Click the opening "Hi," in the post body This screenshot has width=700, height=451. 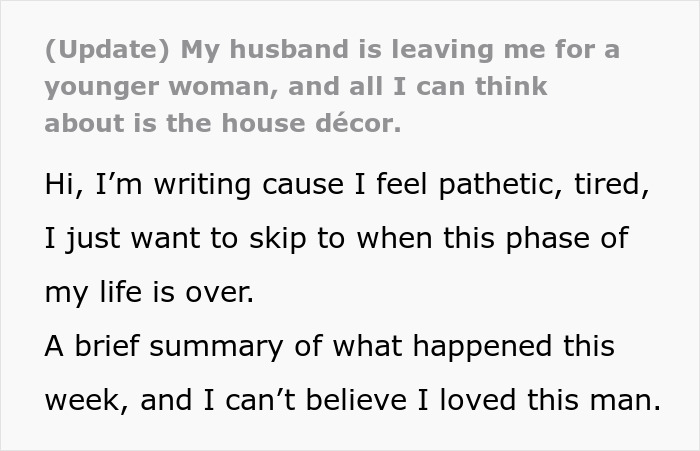[64, 186]
